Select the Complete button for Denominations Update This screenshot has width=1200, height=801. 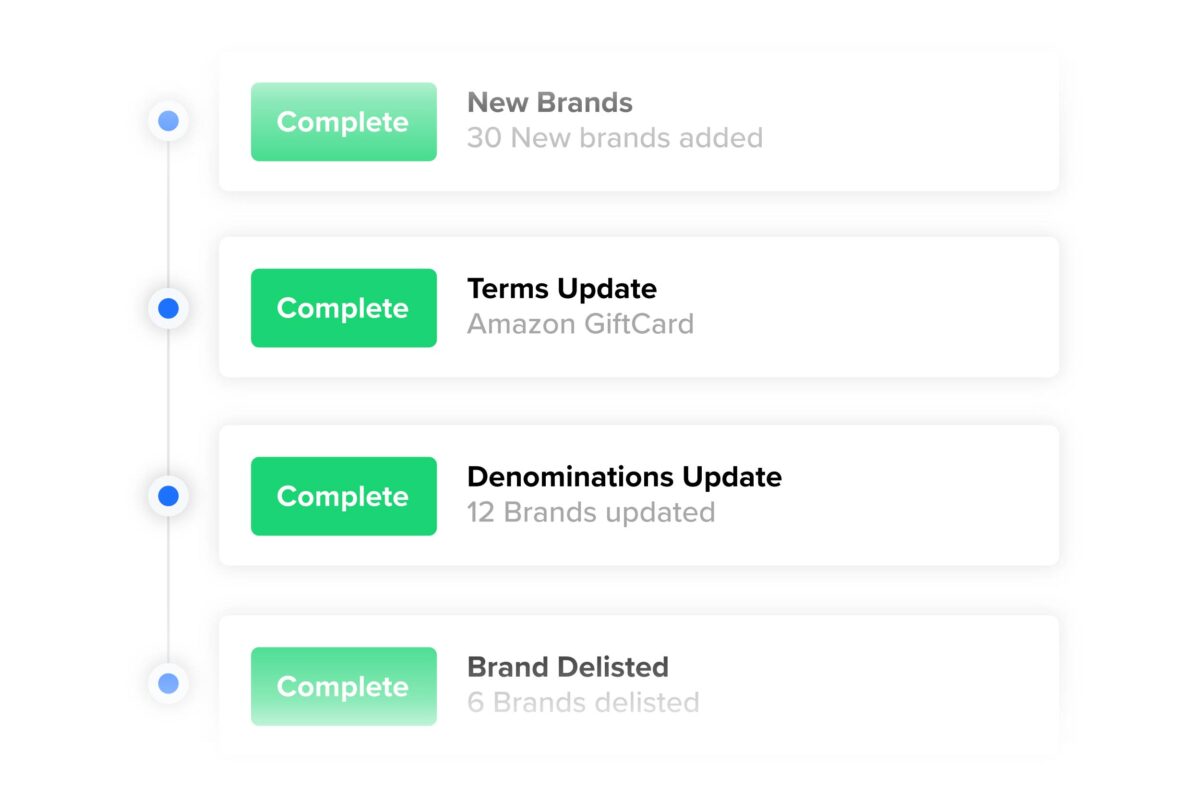point(344,496)
